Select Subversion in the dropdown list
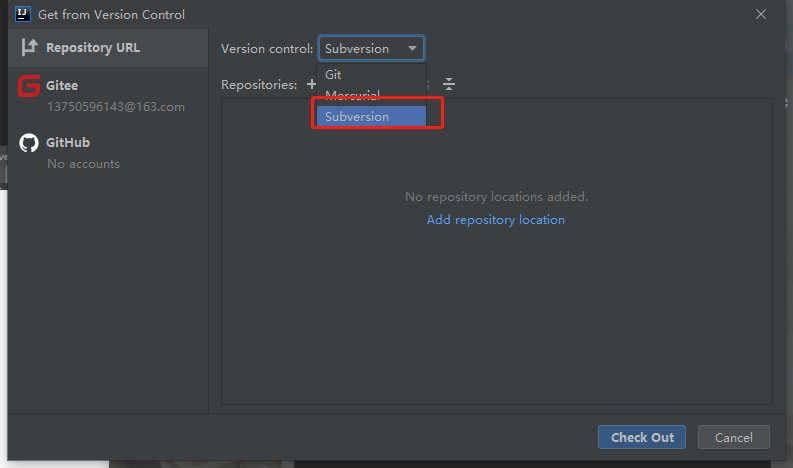793x468 pixels. (371, 116)
